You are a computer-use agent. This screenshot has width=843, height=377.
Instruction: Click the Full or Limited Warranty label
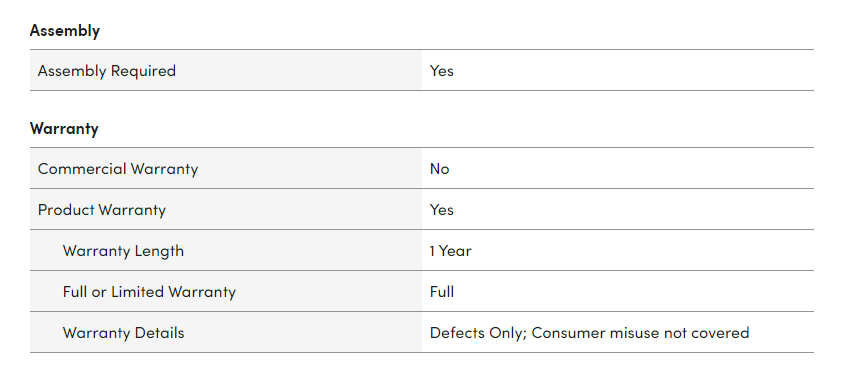click(x=149, y=291)
